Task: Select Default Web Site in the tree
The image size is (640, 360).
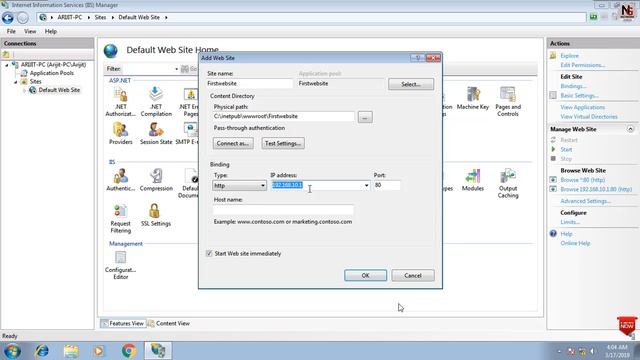Action: (59, 90)
